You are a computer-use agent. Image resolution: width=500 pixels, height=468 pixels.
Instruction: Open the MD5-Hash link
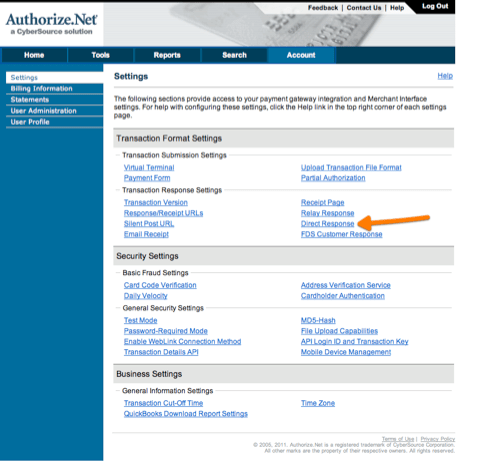click(318, 320)
